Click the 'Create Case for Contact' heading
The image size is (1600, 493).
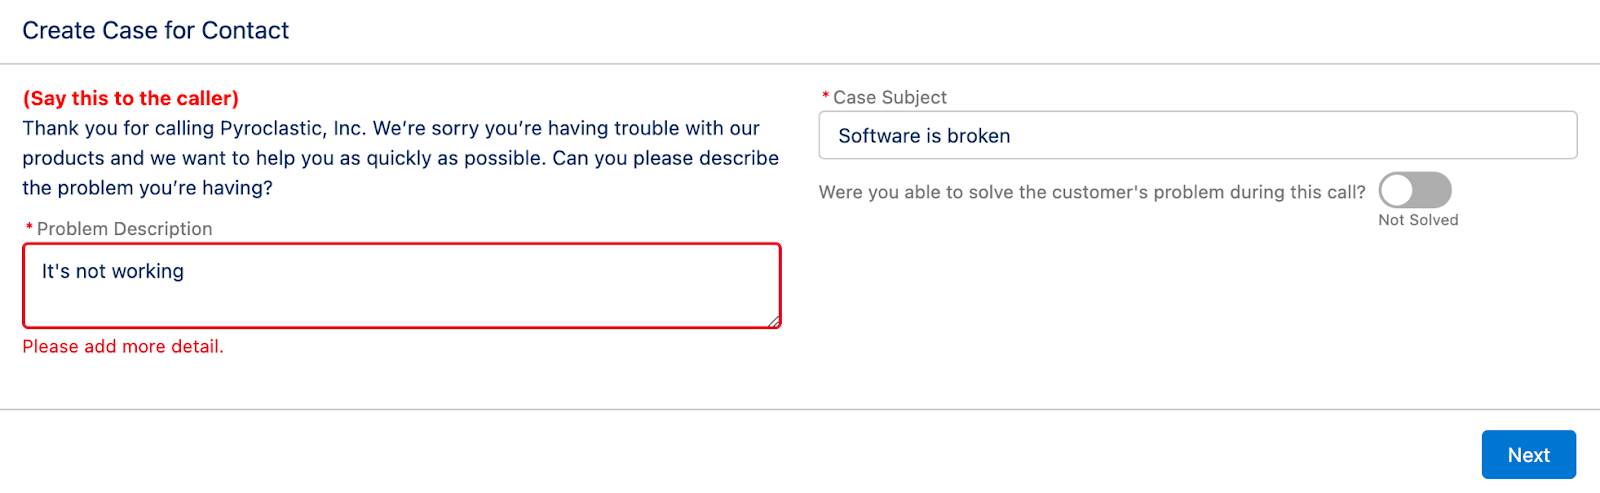tap(155, 31)
